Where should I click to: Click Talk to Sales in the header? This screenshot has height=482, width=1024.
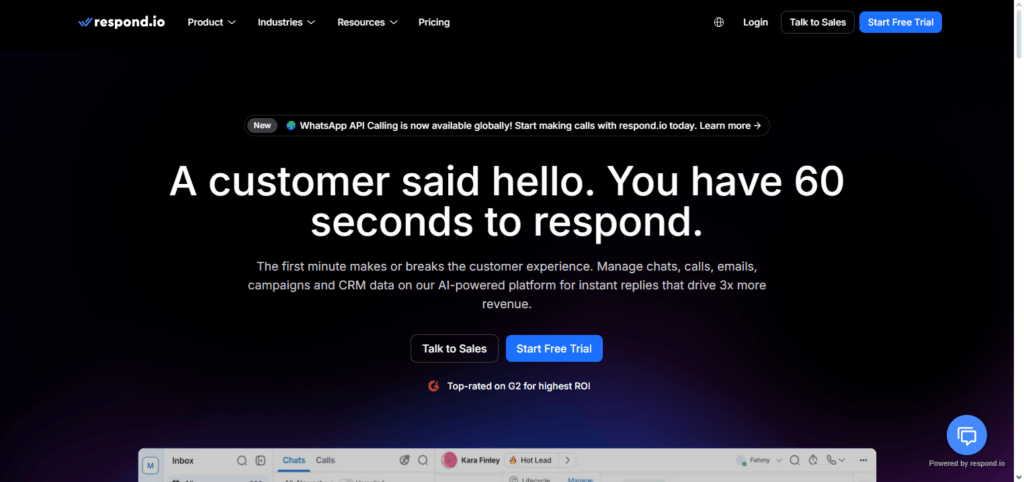[x=818, y=22]
